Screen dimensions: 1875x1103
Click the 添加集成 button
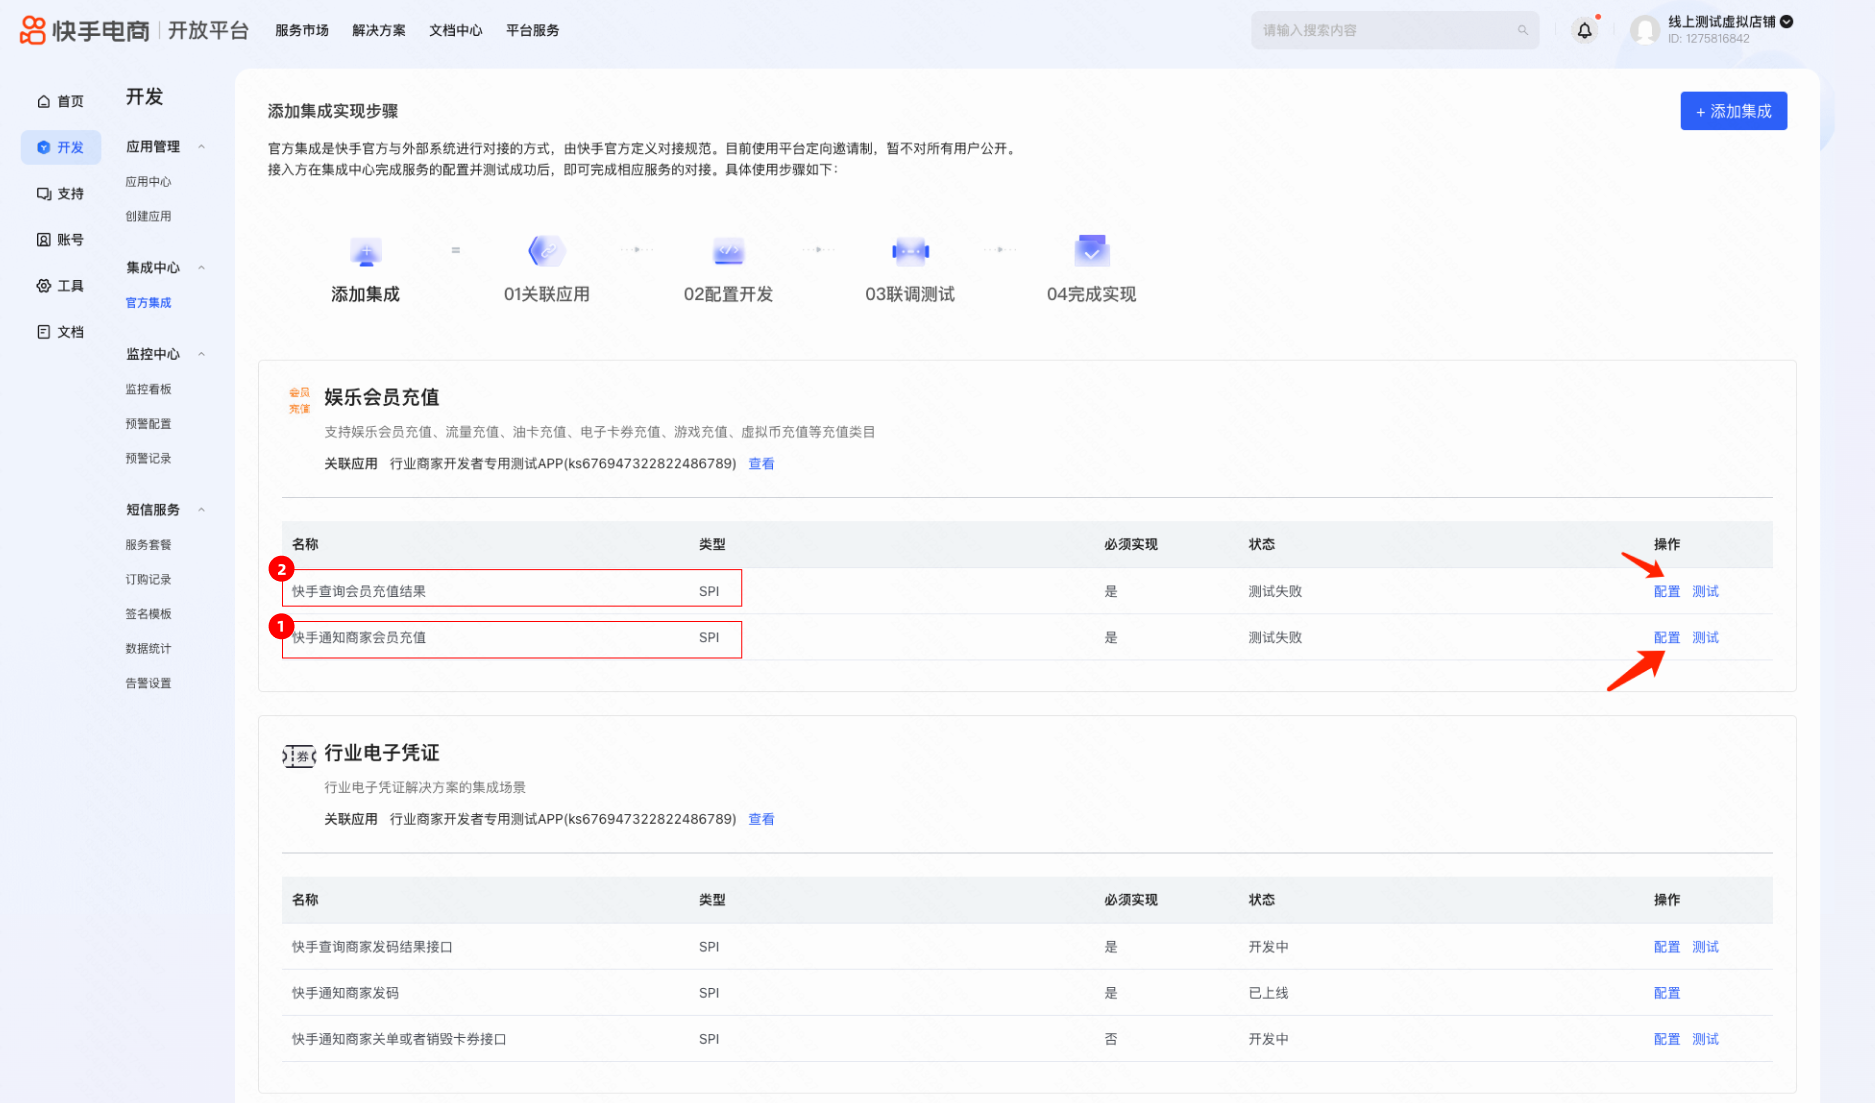(x=1733, y=111)
